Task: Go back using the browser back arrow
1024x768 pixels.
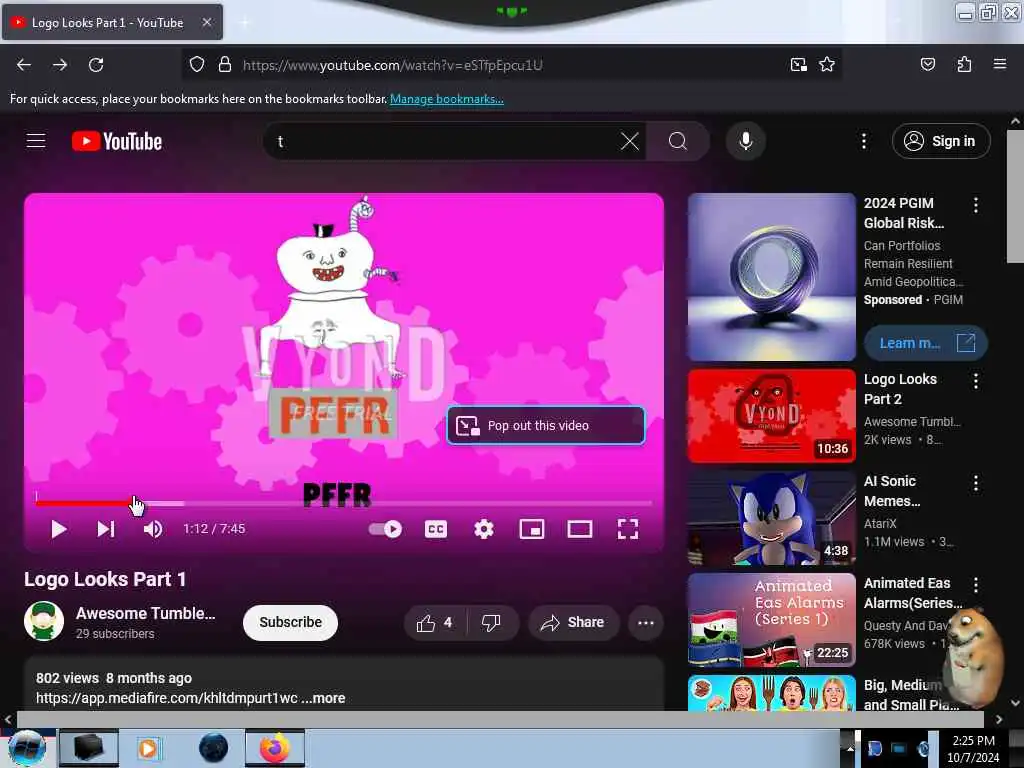Action: 24,65
